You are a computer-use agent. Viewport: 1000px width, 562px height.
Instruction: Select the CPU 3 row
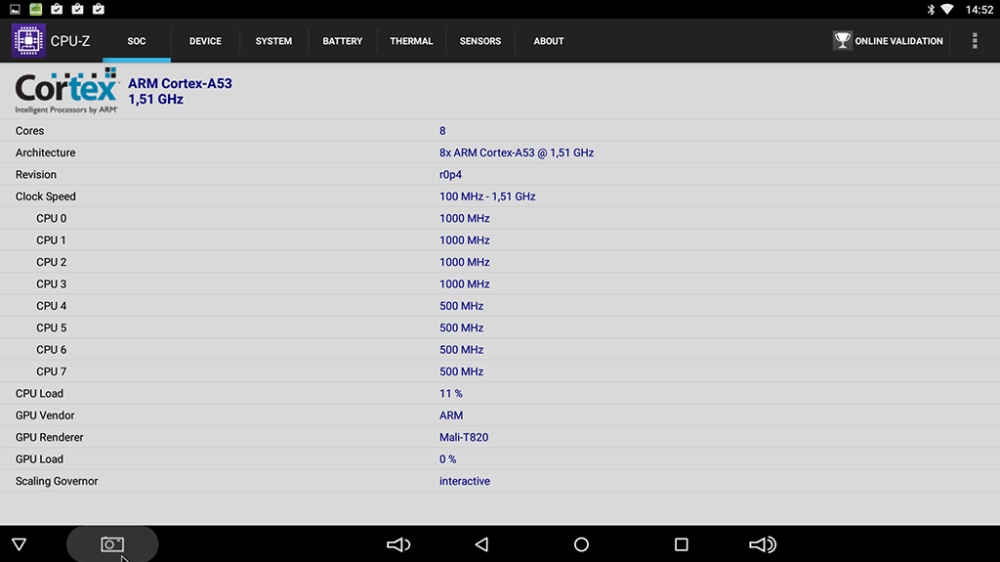click(x=500, y=284)
